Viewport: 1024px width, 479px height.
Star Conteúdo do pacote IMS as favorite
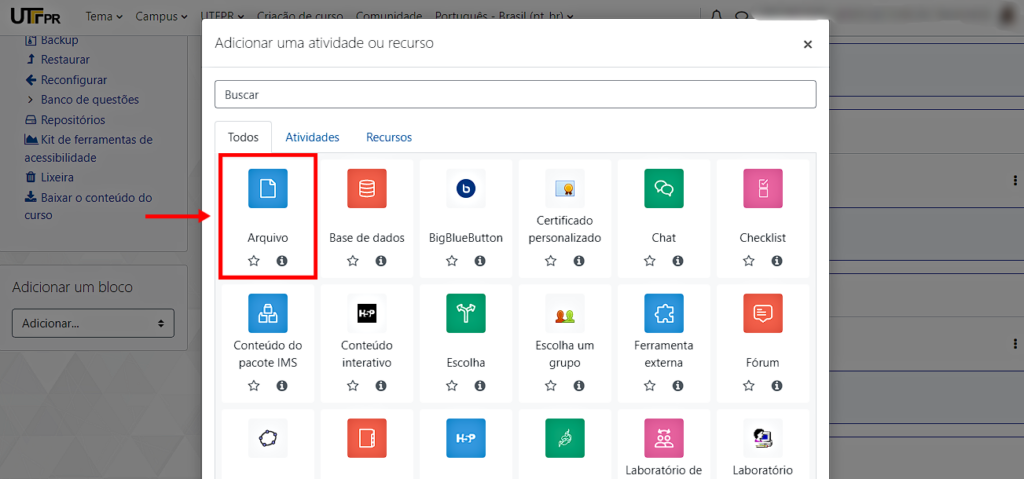pos(254,386)
